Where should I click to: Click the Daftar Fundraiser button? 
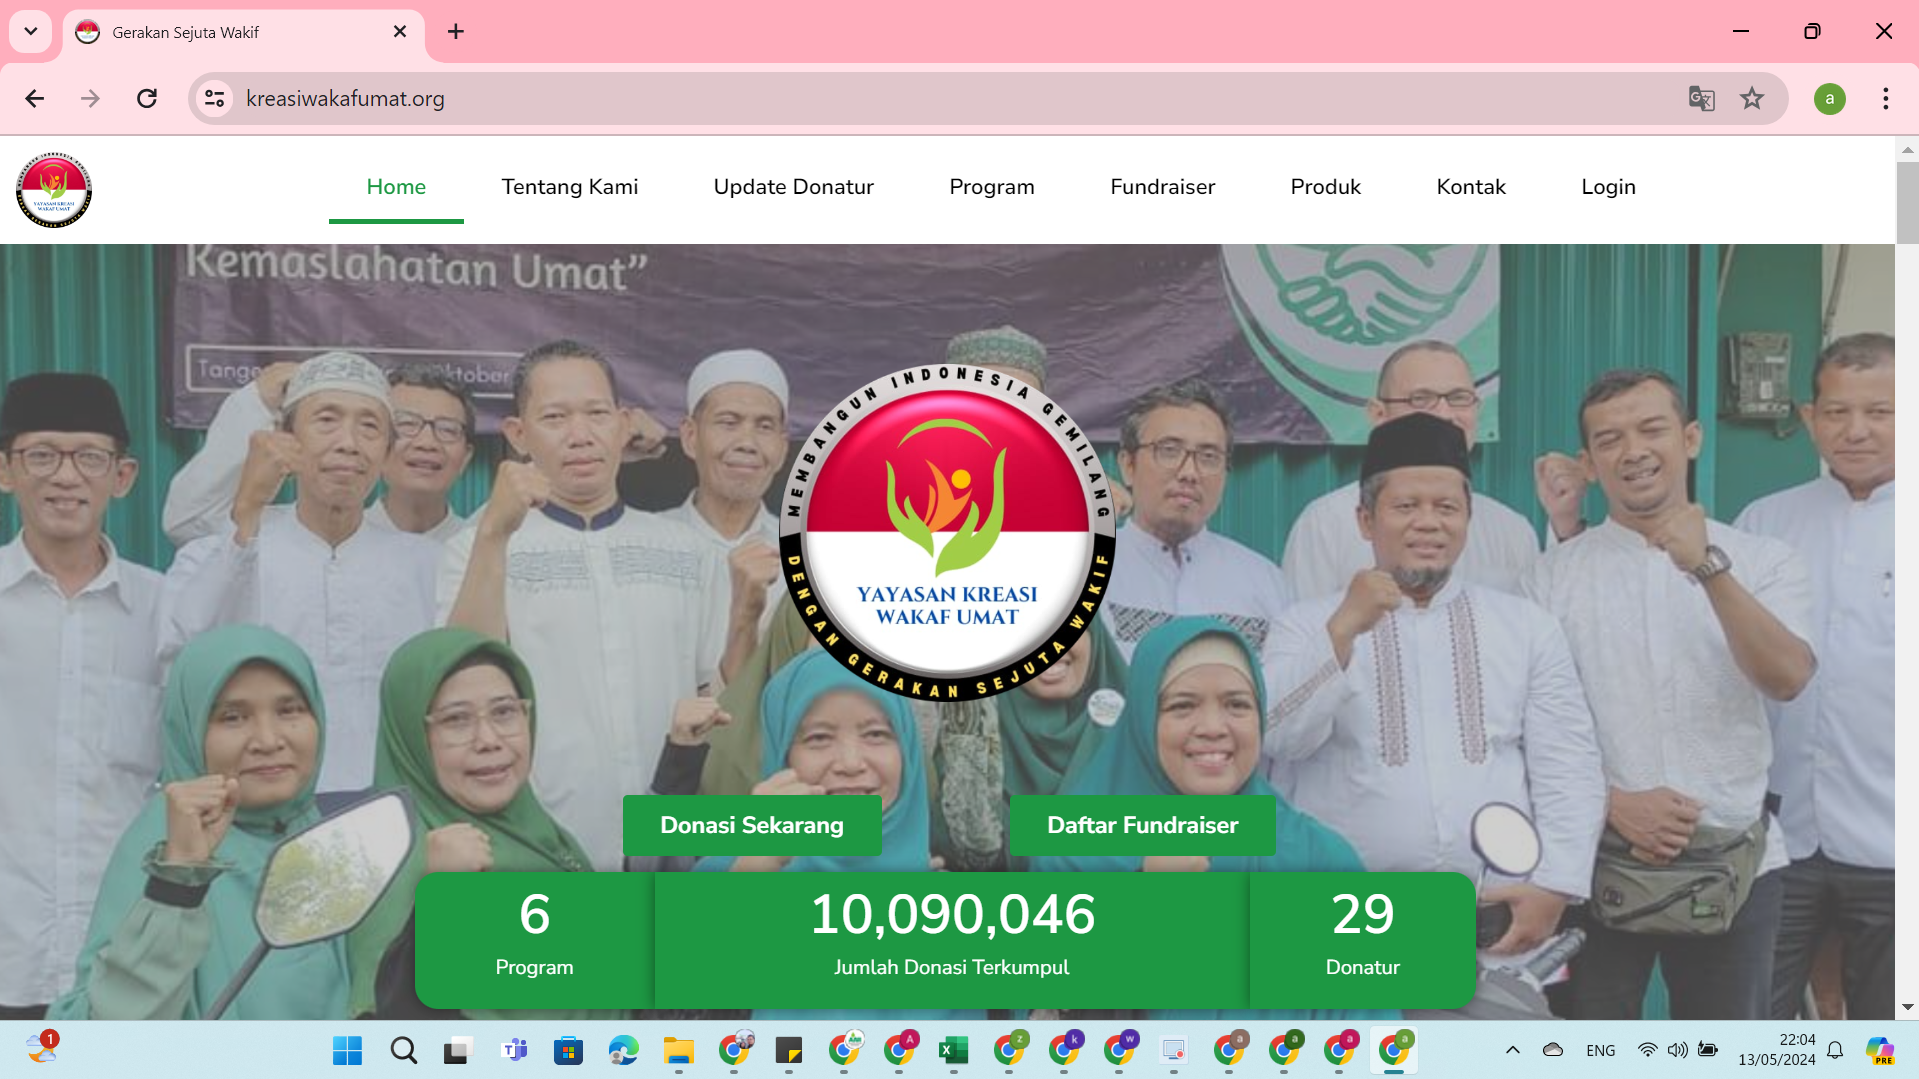tap(1142, 825)
